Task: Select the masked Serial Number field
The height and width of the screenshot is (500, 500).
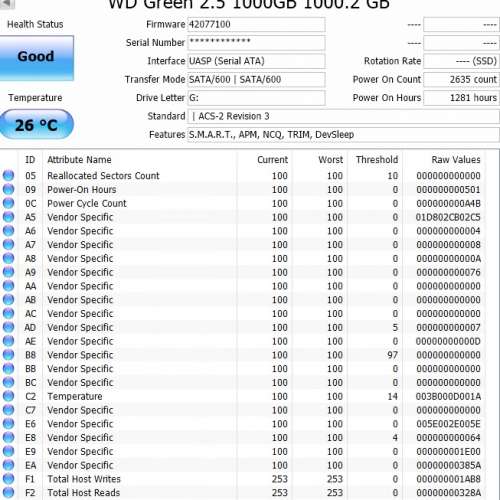Action: point(256,43)
